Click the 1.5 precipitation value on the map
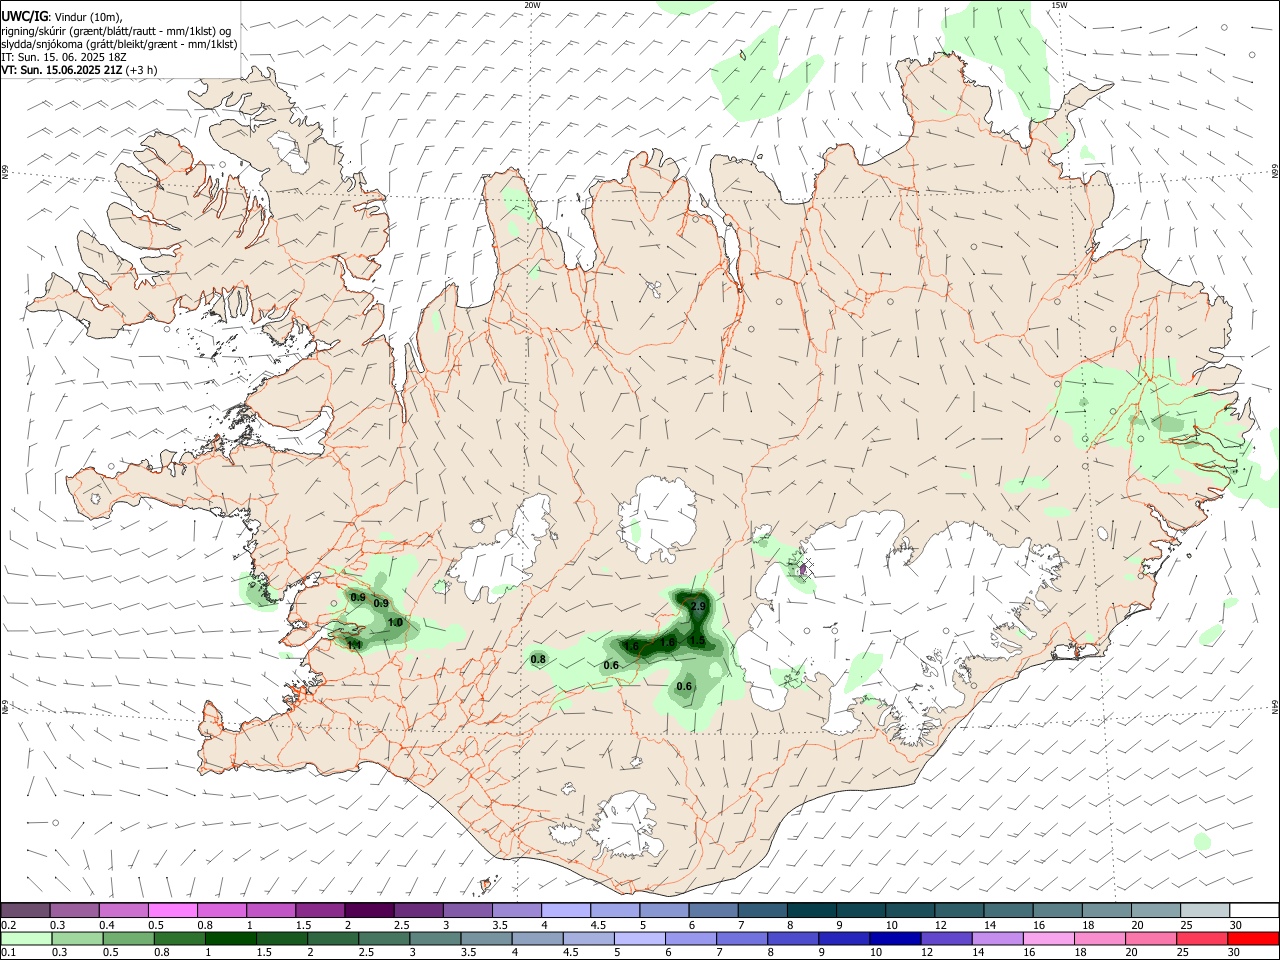This screenshot has height=960, width=1280. coord(698,641)
